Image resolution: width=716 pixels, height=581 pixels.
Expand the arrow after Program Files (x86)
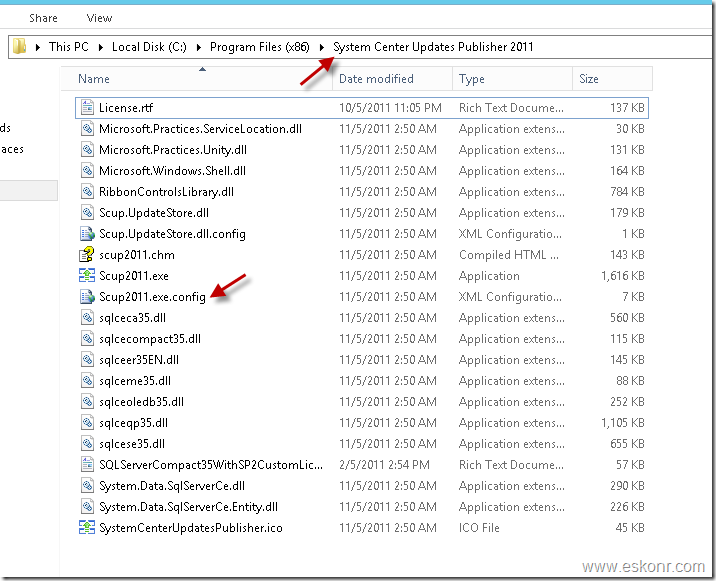click(x=322, y=47)
